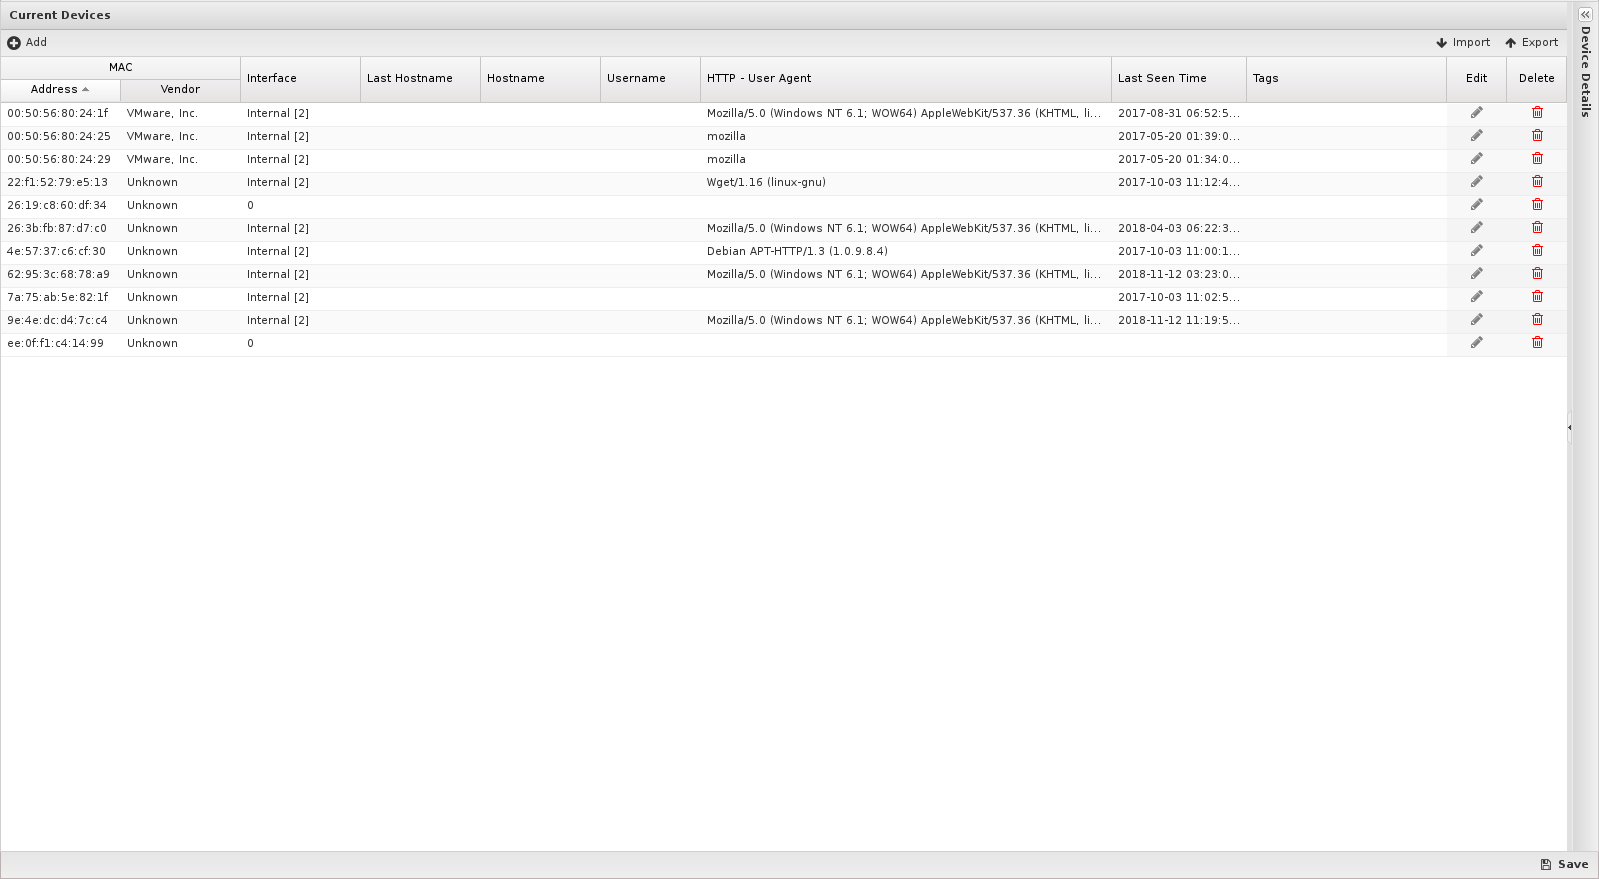
Task: Edit device 00:50:56:80:24:25 with pencil icon
Action: [1476, 136]
